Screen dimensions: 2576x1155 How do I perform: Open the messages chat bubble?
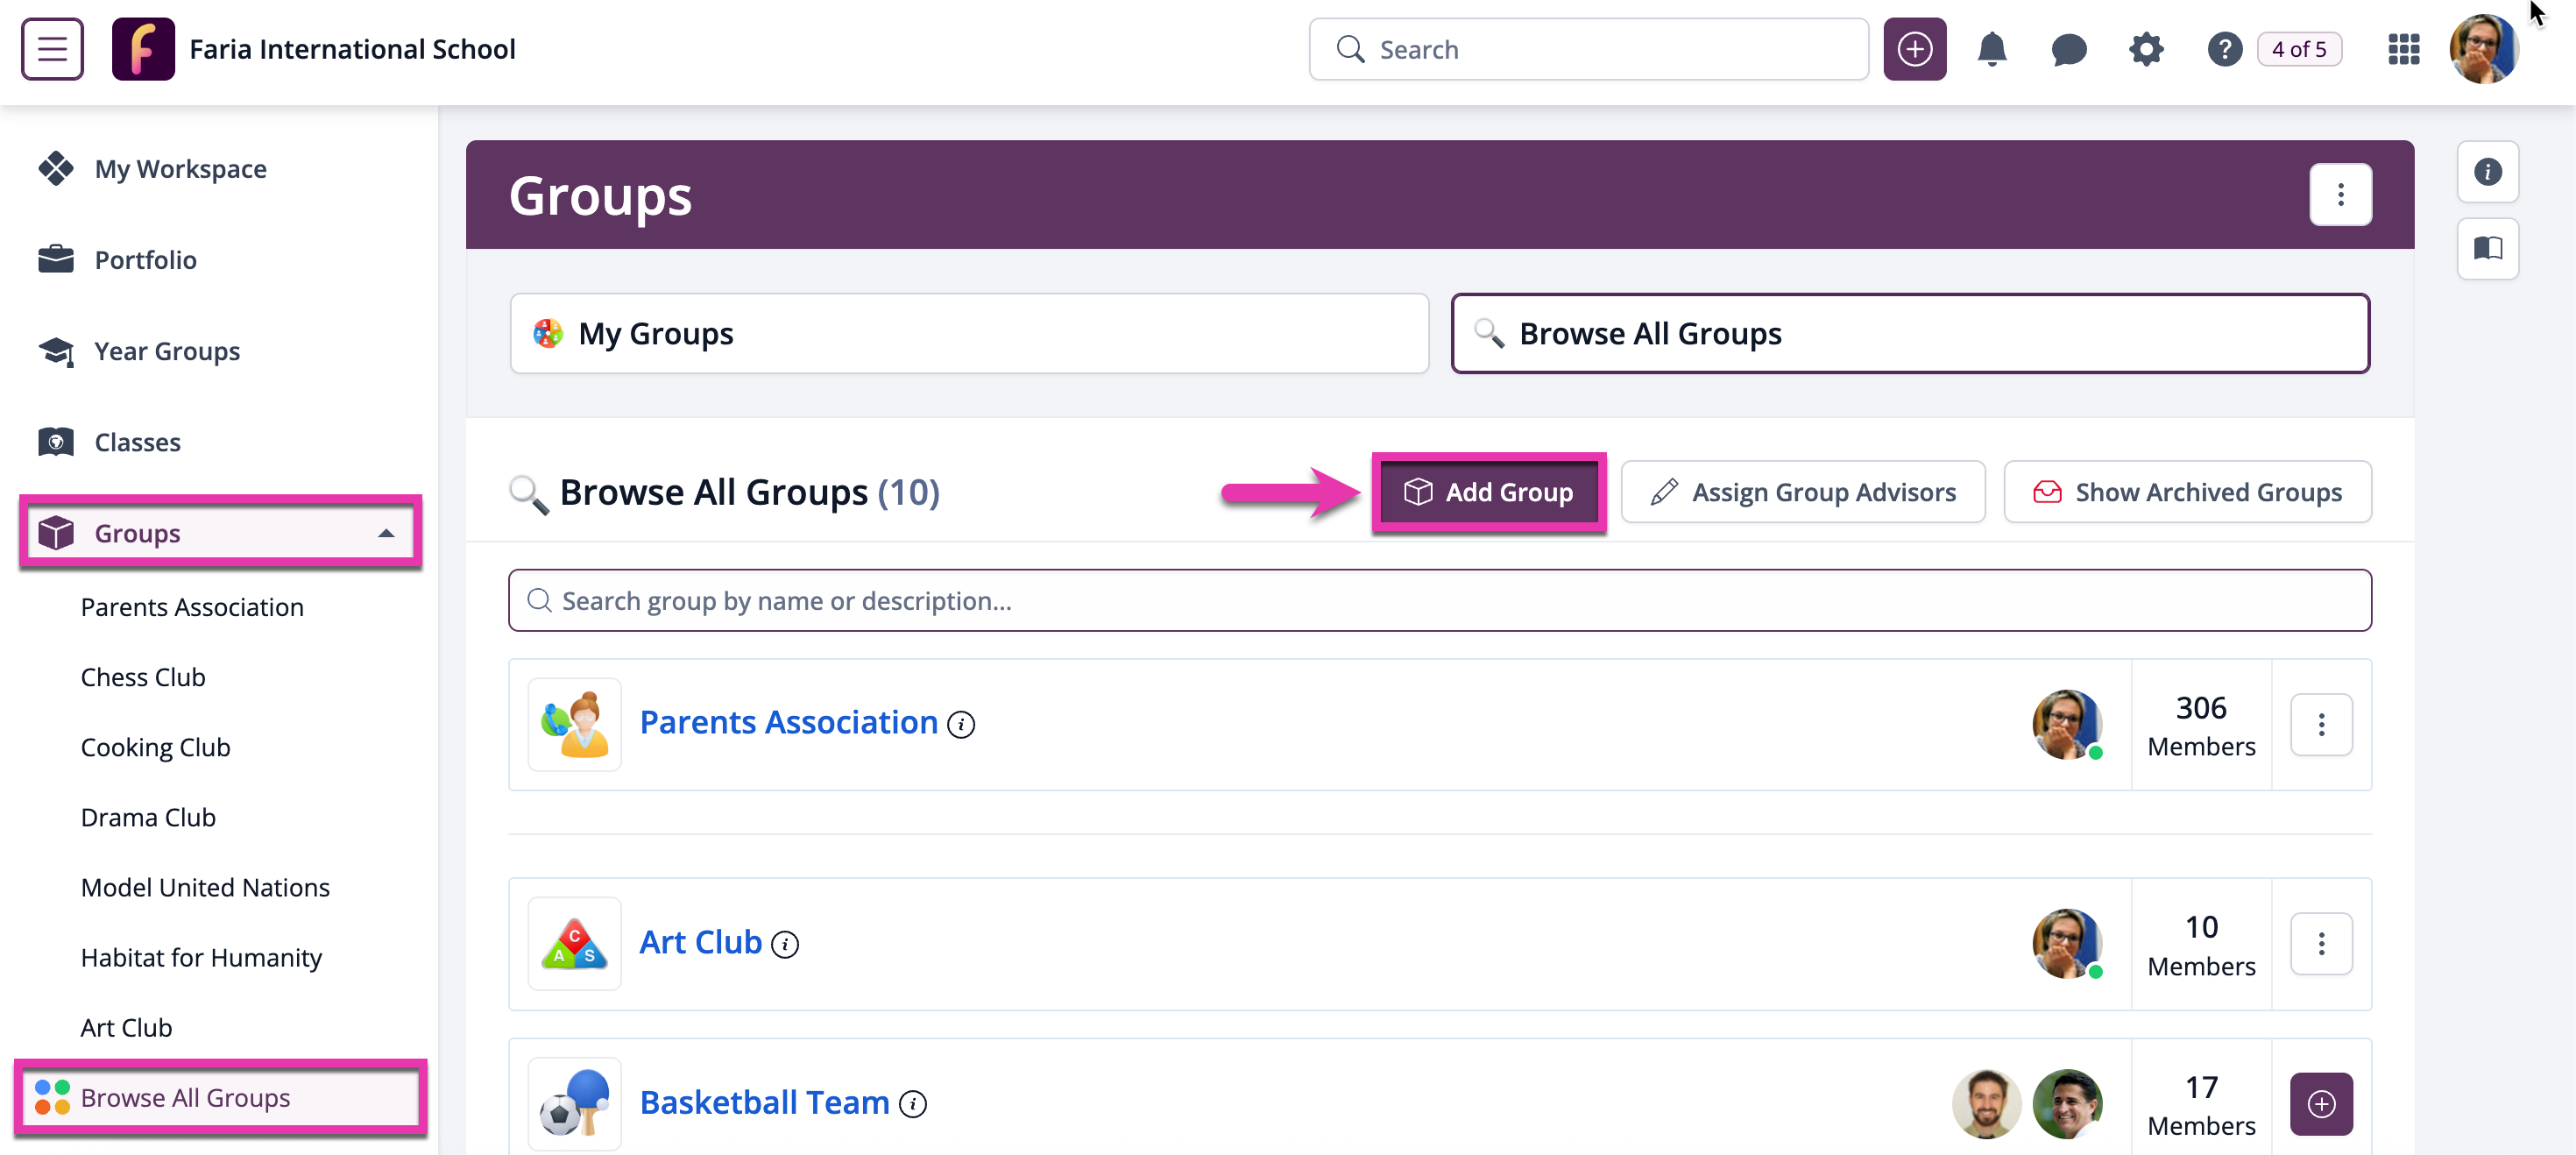2068,49
